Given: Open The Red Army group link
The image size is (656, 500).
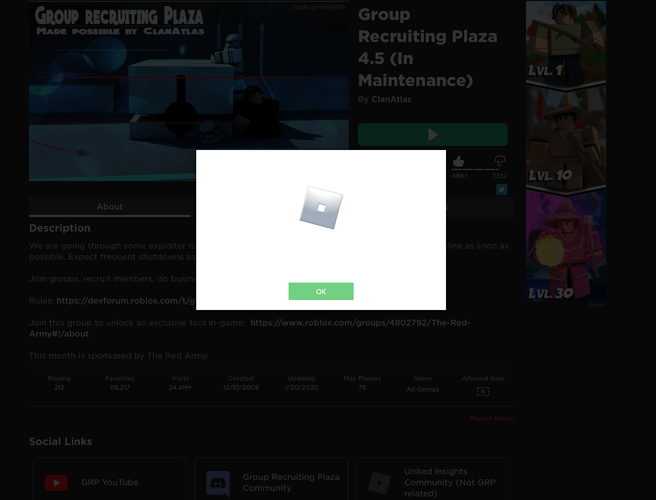Looking at the screenshot, I should coord(249,328).
